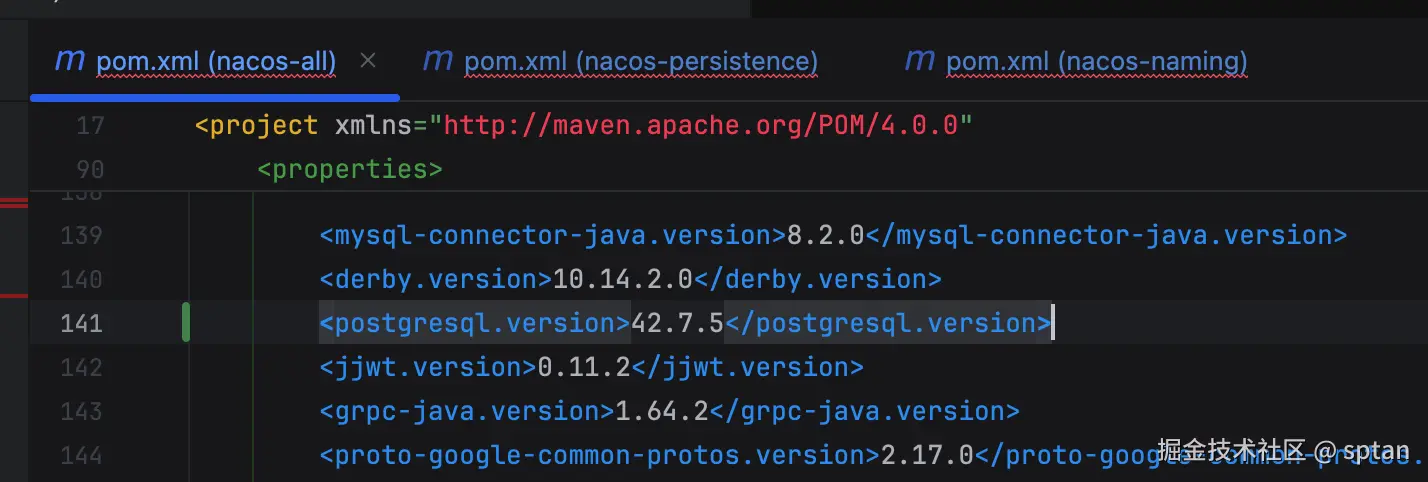Image resolution: width=1428 pixels, height=482 pixels.
Task: Jump to the sticky <properties> header line
Action: pyautogui.click(x=350, y=169)
